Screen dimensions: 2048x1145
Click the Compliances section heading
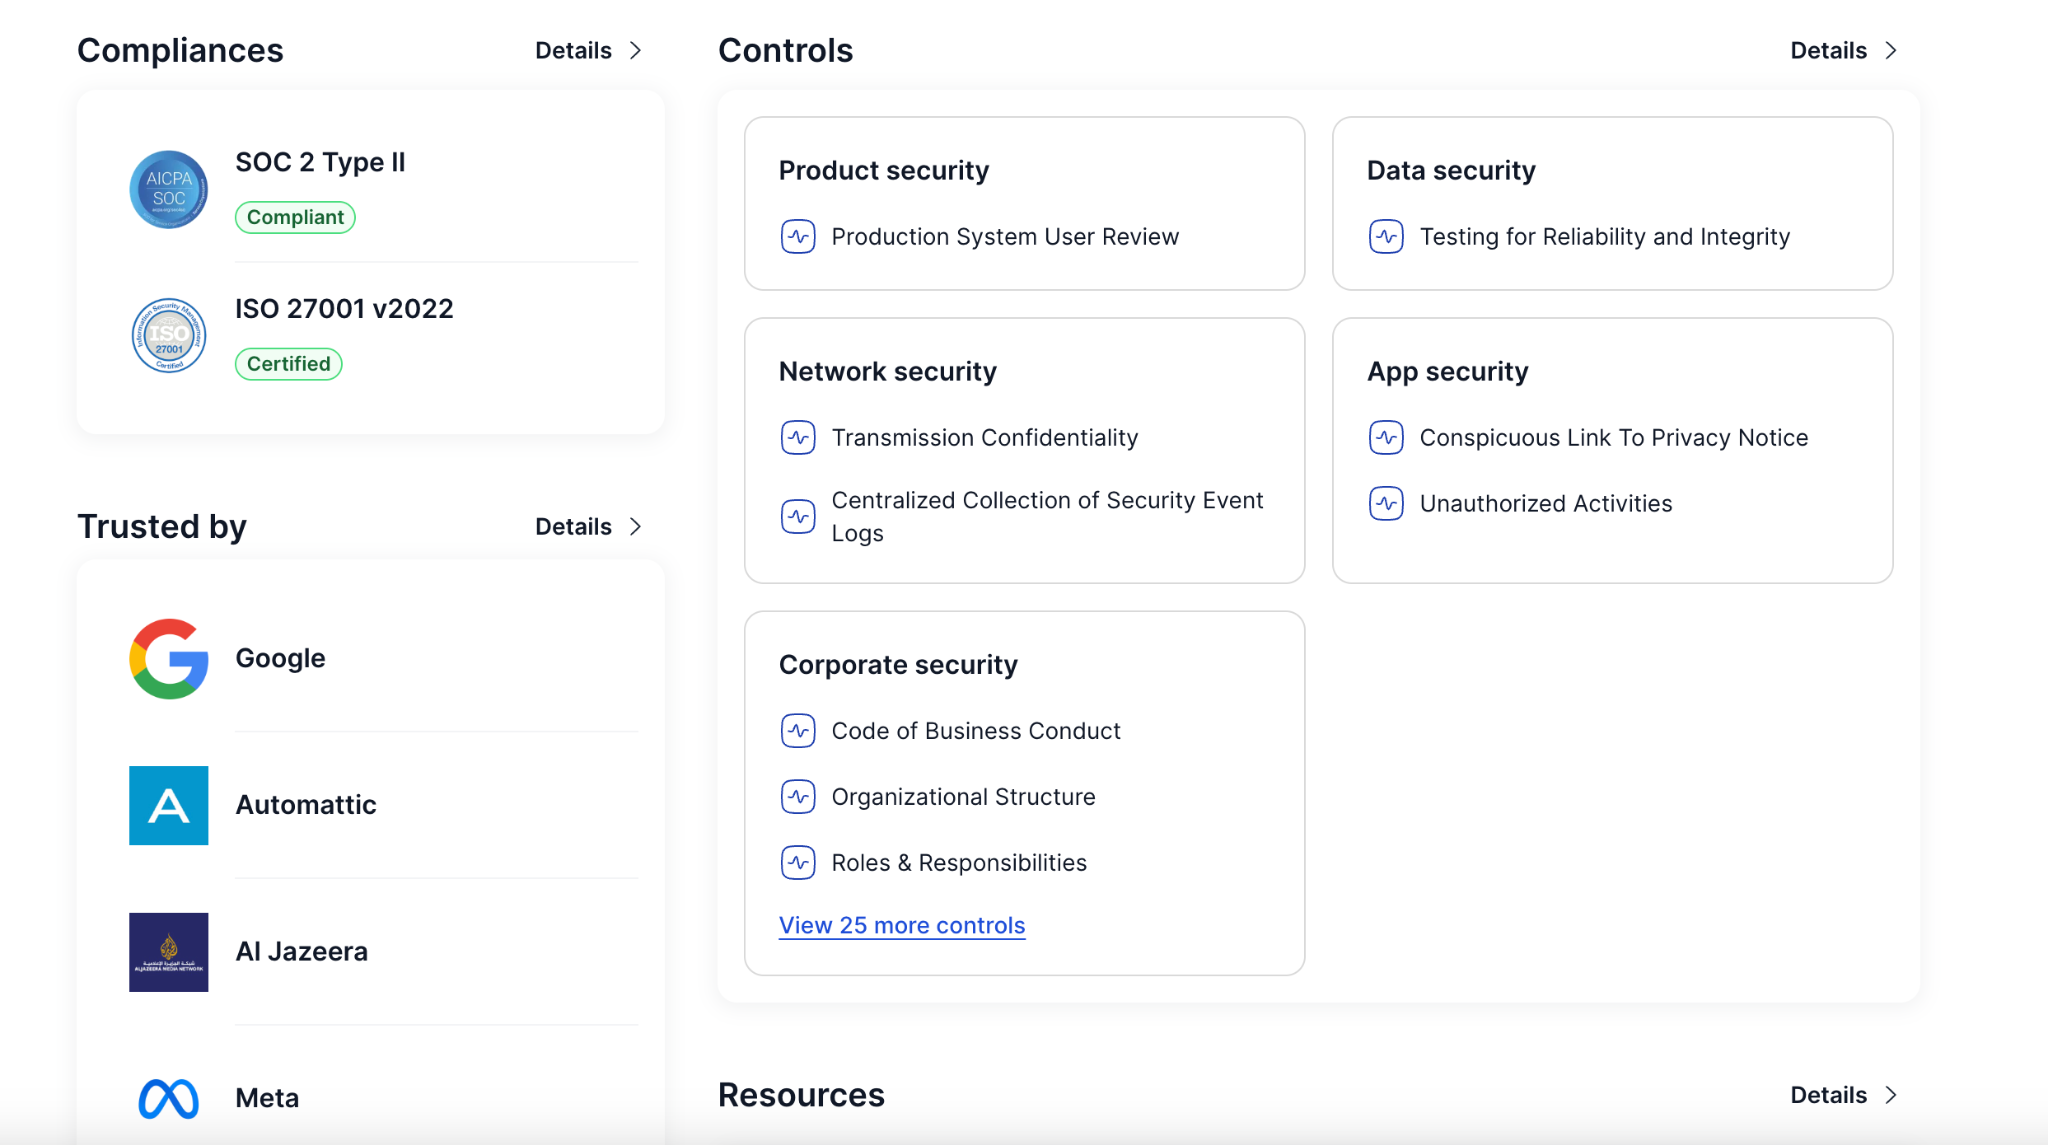tap(180, 50)
